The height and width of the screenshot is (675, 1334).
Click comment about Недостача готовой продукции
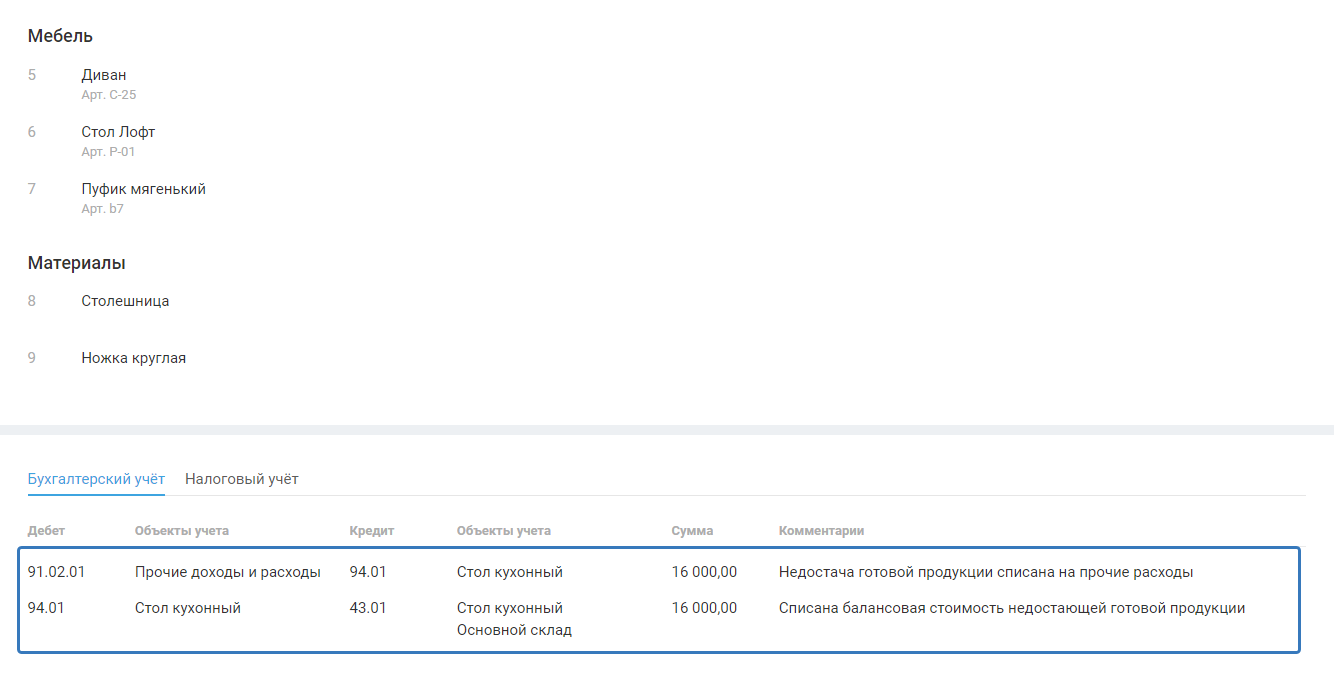point(986,572)
